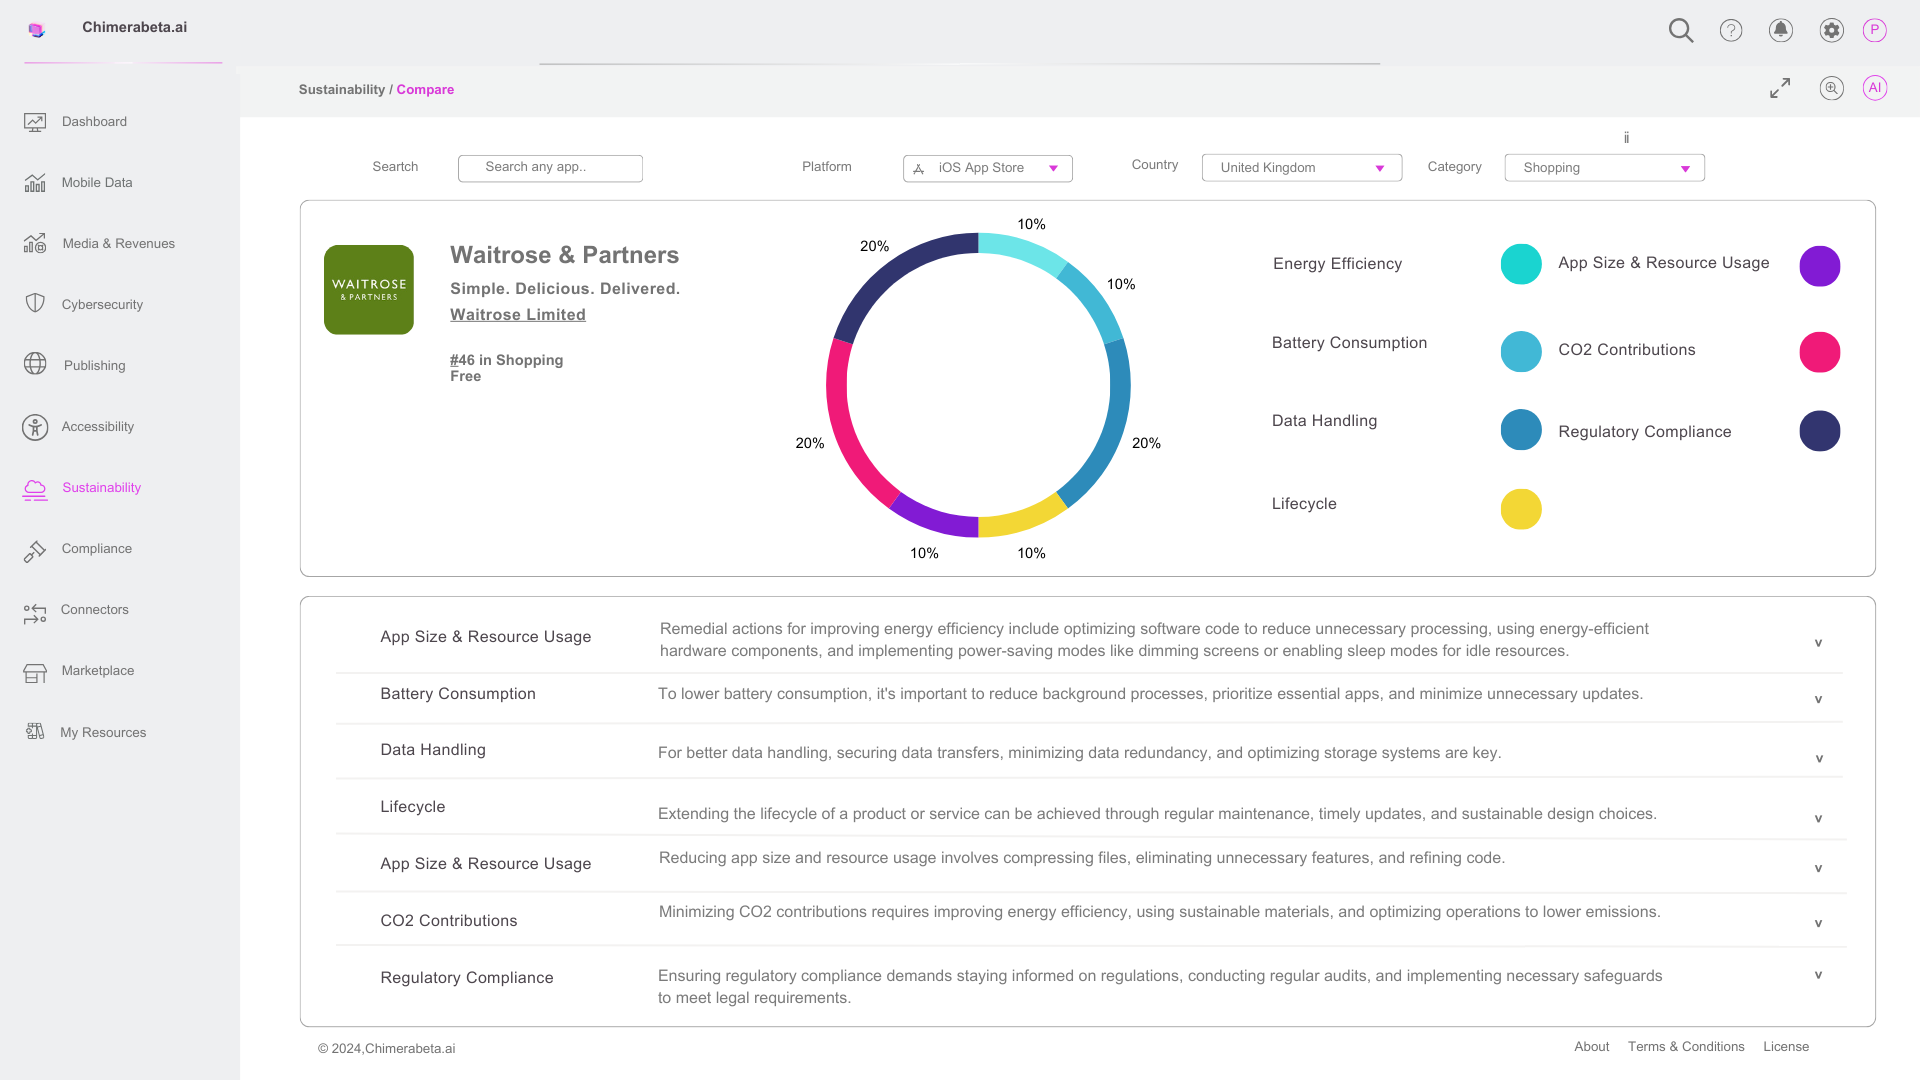Open the Country United Kingdom dropdown
The image size is (1920, 1080).
click(x=1302, y=168)
